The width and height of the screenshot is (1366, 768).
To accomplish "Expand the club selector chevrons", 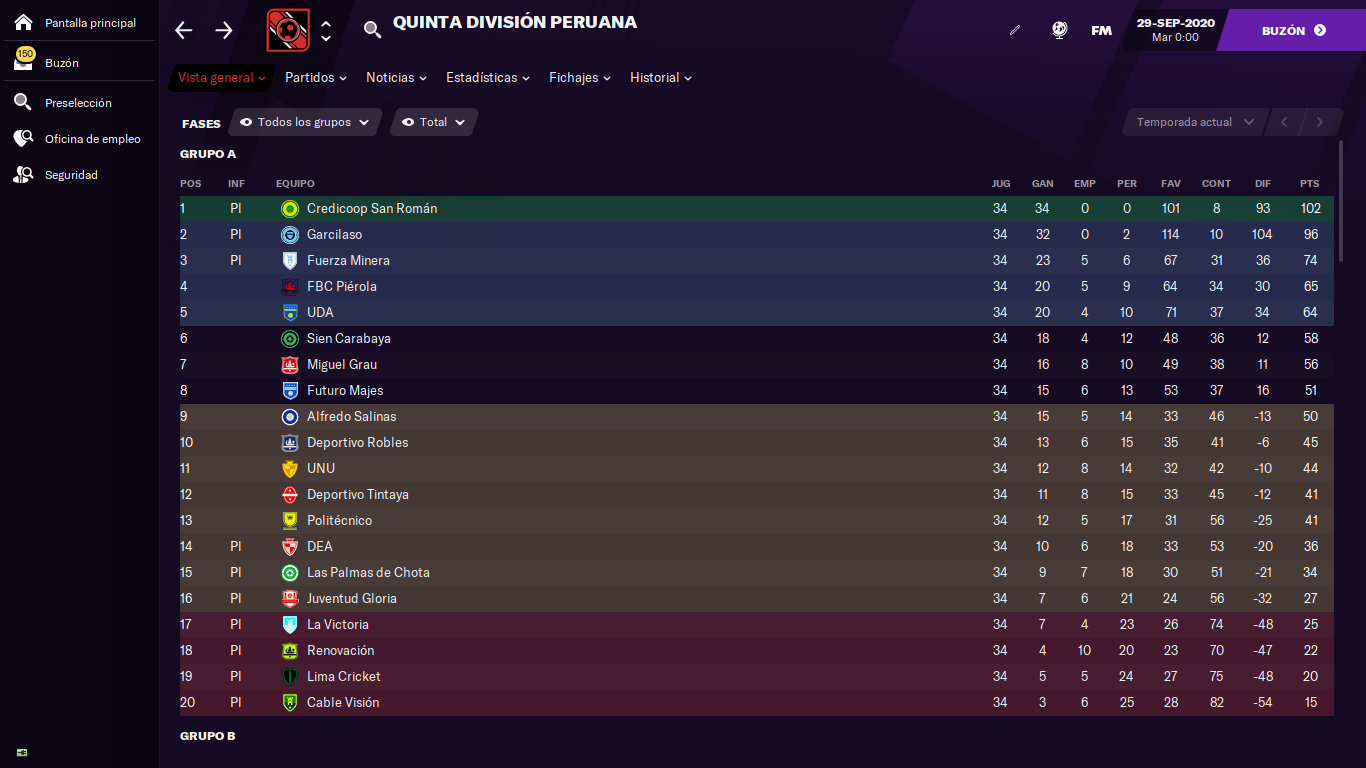I will 326,30.
